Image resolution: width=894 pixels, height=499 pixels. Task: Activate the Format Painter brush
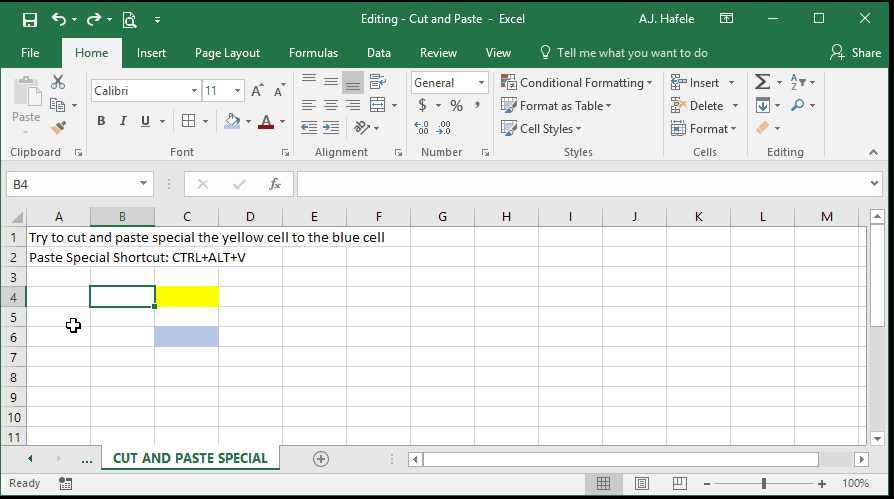point(58,128)
